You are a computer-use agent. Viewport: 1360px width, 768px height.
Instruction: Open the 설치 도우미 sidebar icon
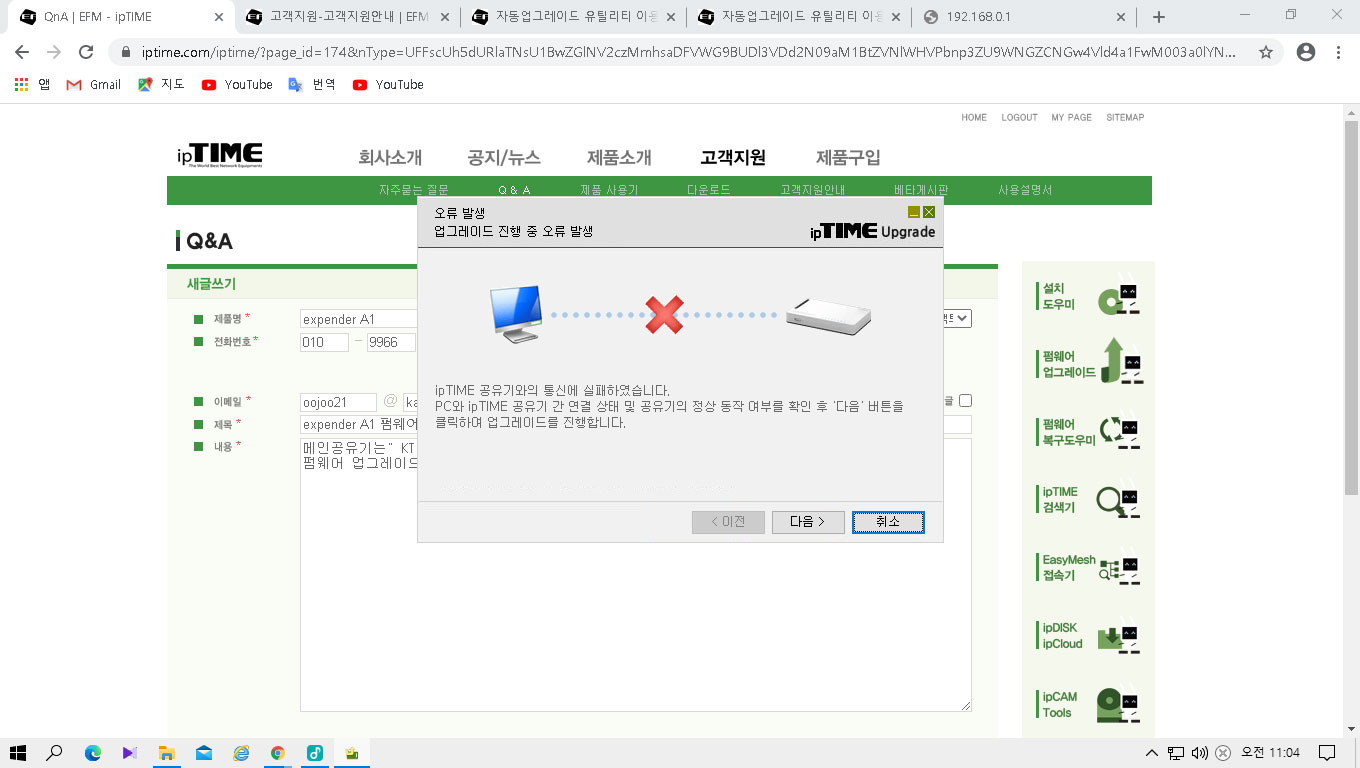click(x=1091, y=297)
